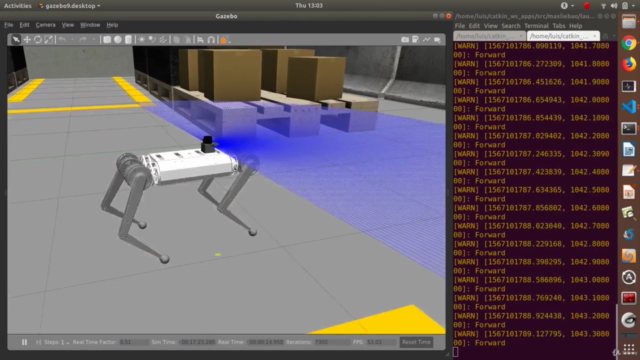Image resolution: width=640 pixels, height=360 pixels.
Task: Open Gazebo Help menu
Action: point(112,25)
